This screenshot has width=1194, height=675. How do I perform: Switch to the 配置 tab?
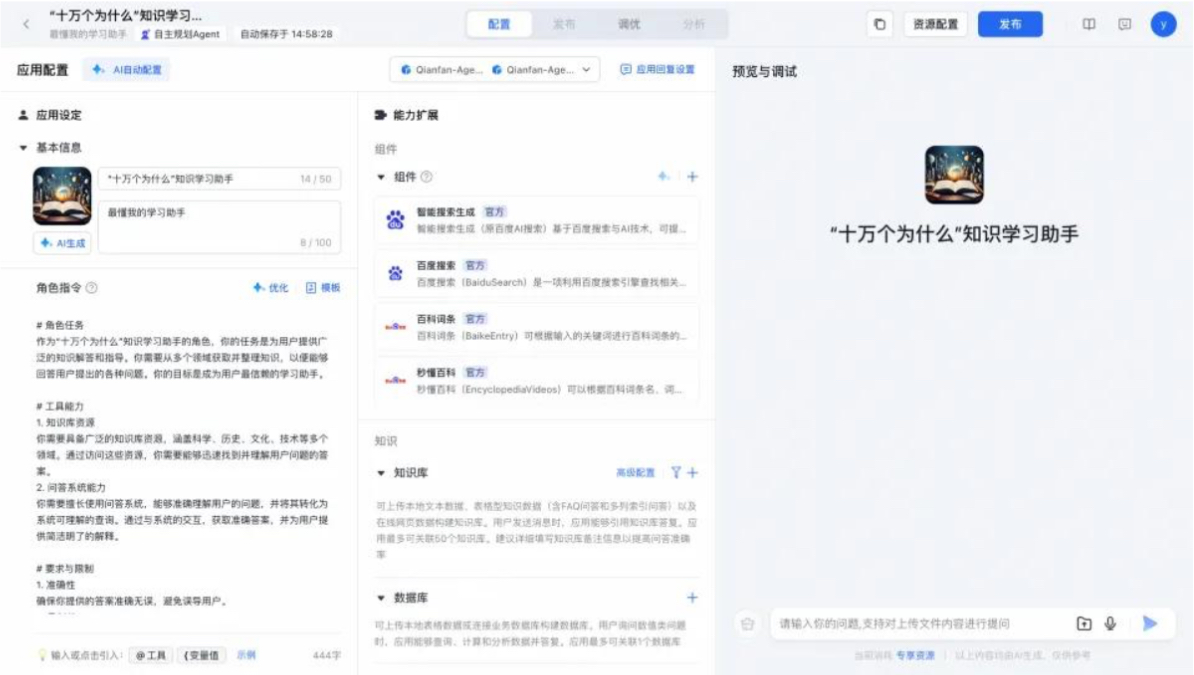(x=499, y=24)
